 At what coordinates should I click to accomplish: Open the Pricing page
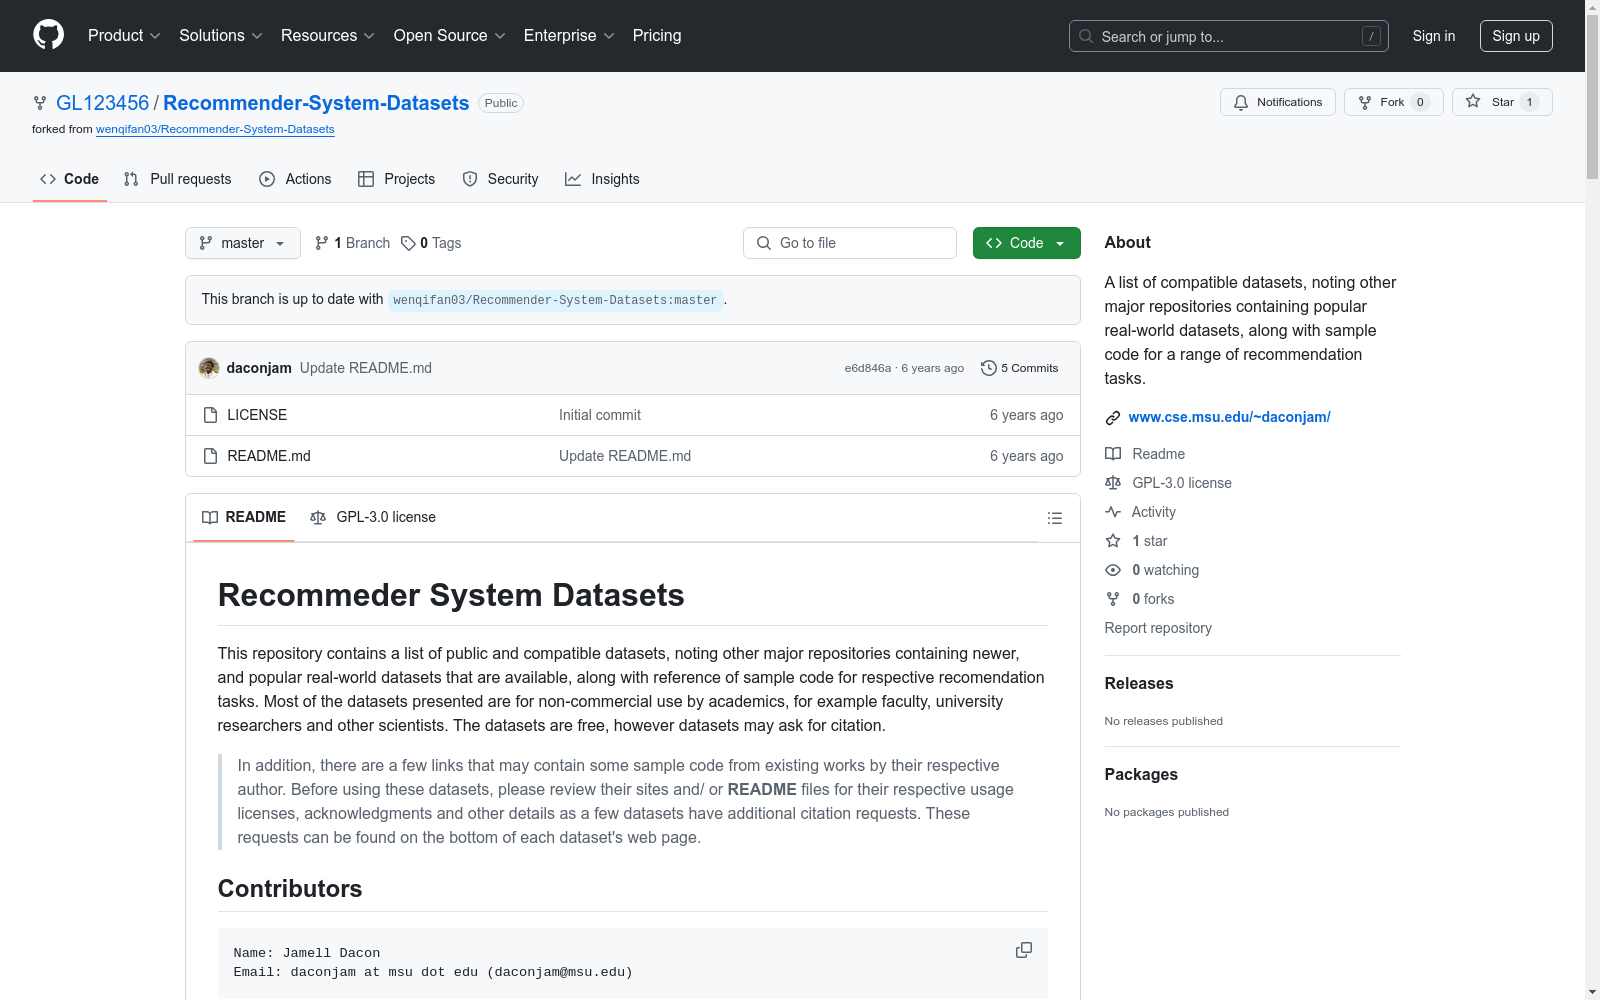click(x=657, y=36)
